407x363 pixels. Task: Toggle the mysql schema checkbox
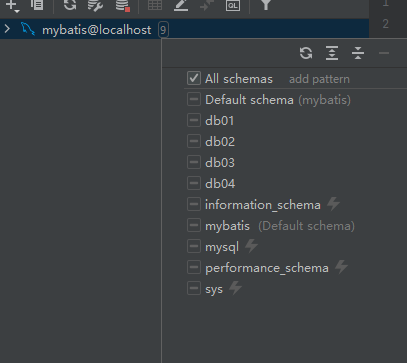click(x=194, y=246)
